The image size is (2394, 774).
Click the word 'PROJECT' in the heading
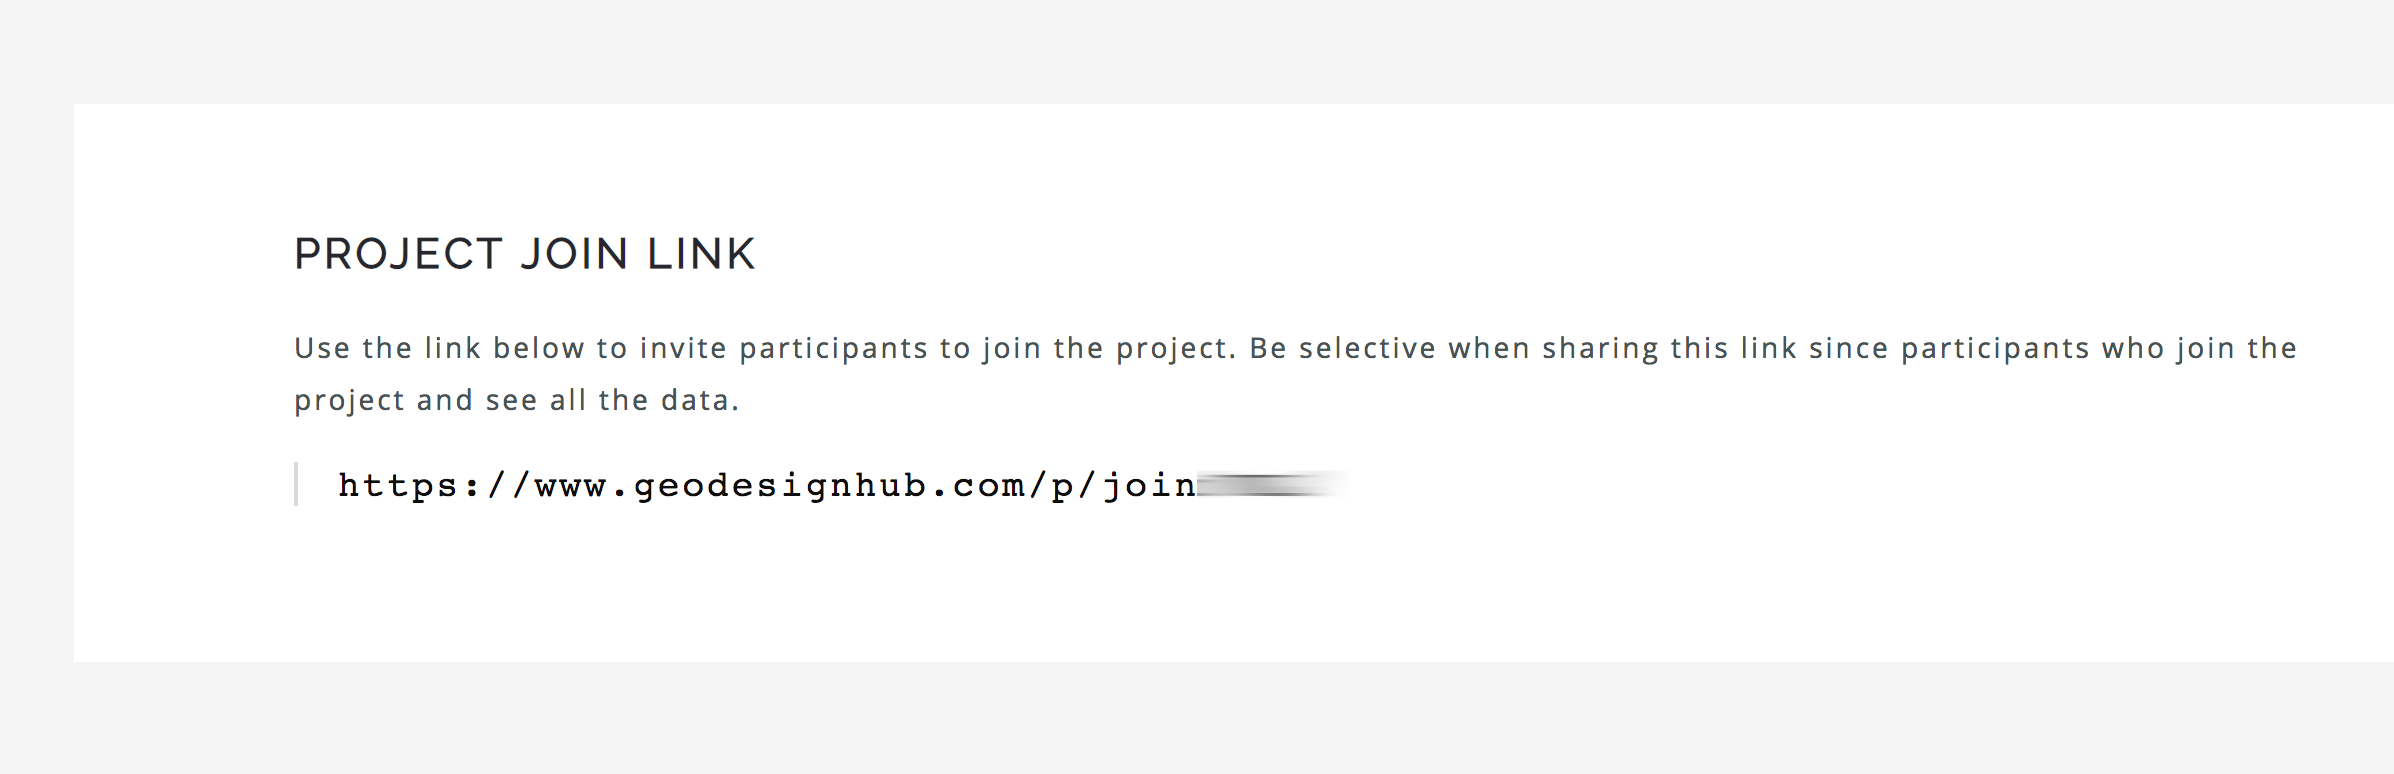[x=398, y=254]
